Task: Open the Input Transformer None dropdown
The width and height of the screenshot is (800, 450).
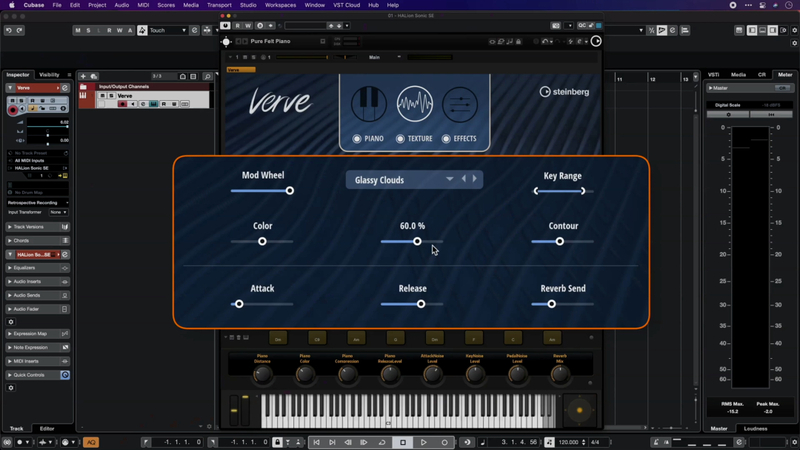Action: 58,212
